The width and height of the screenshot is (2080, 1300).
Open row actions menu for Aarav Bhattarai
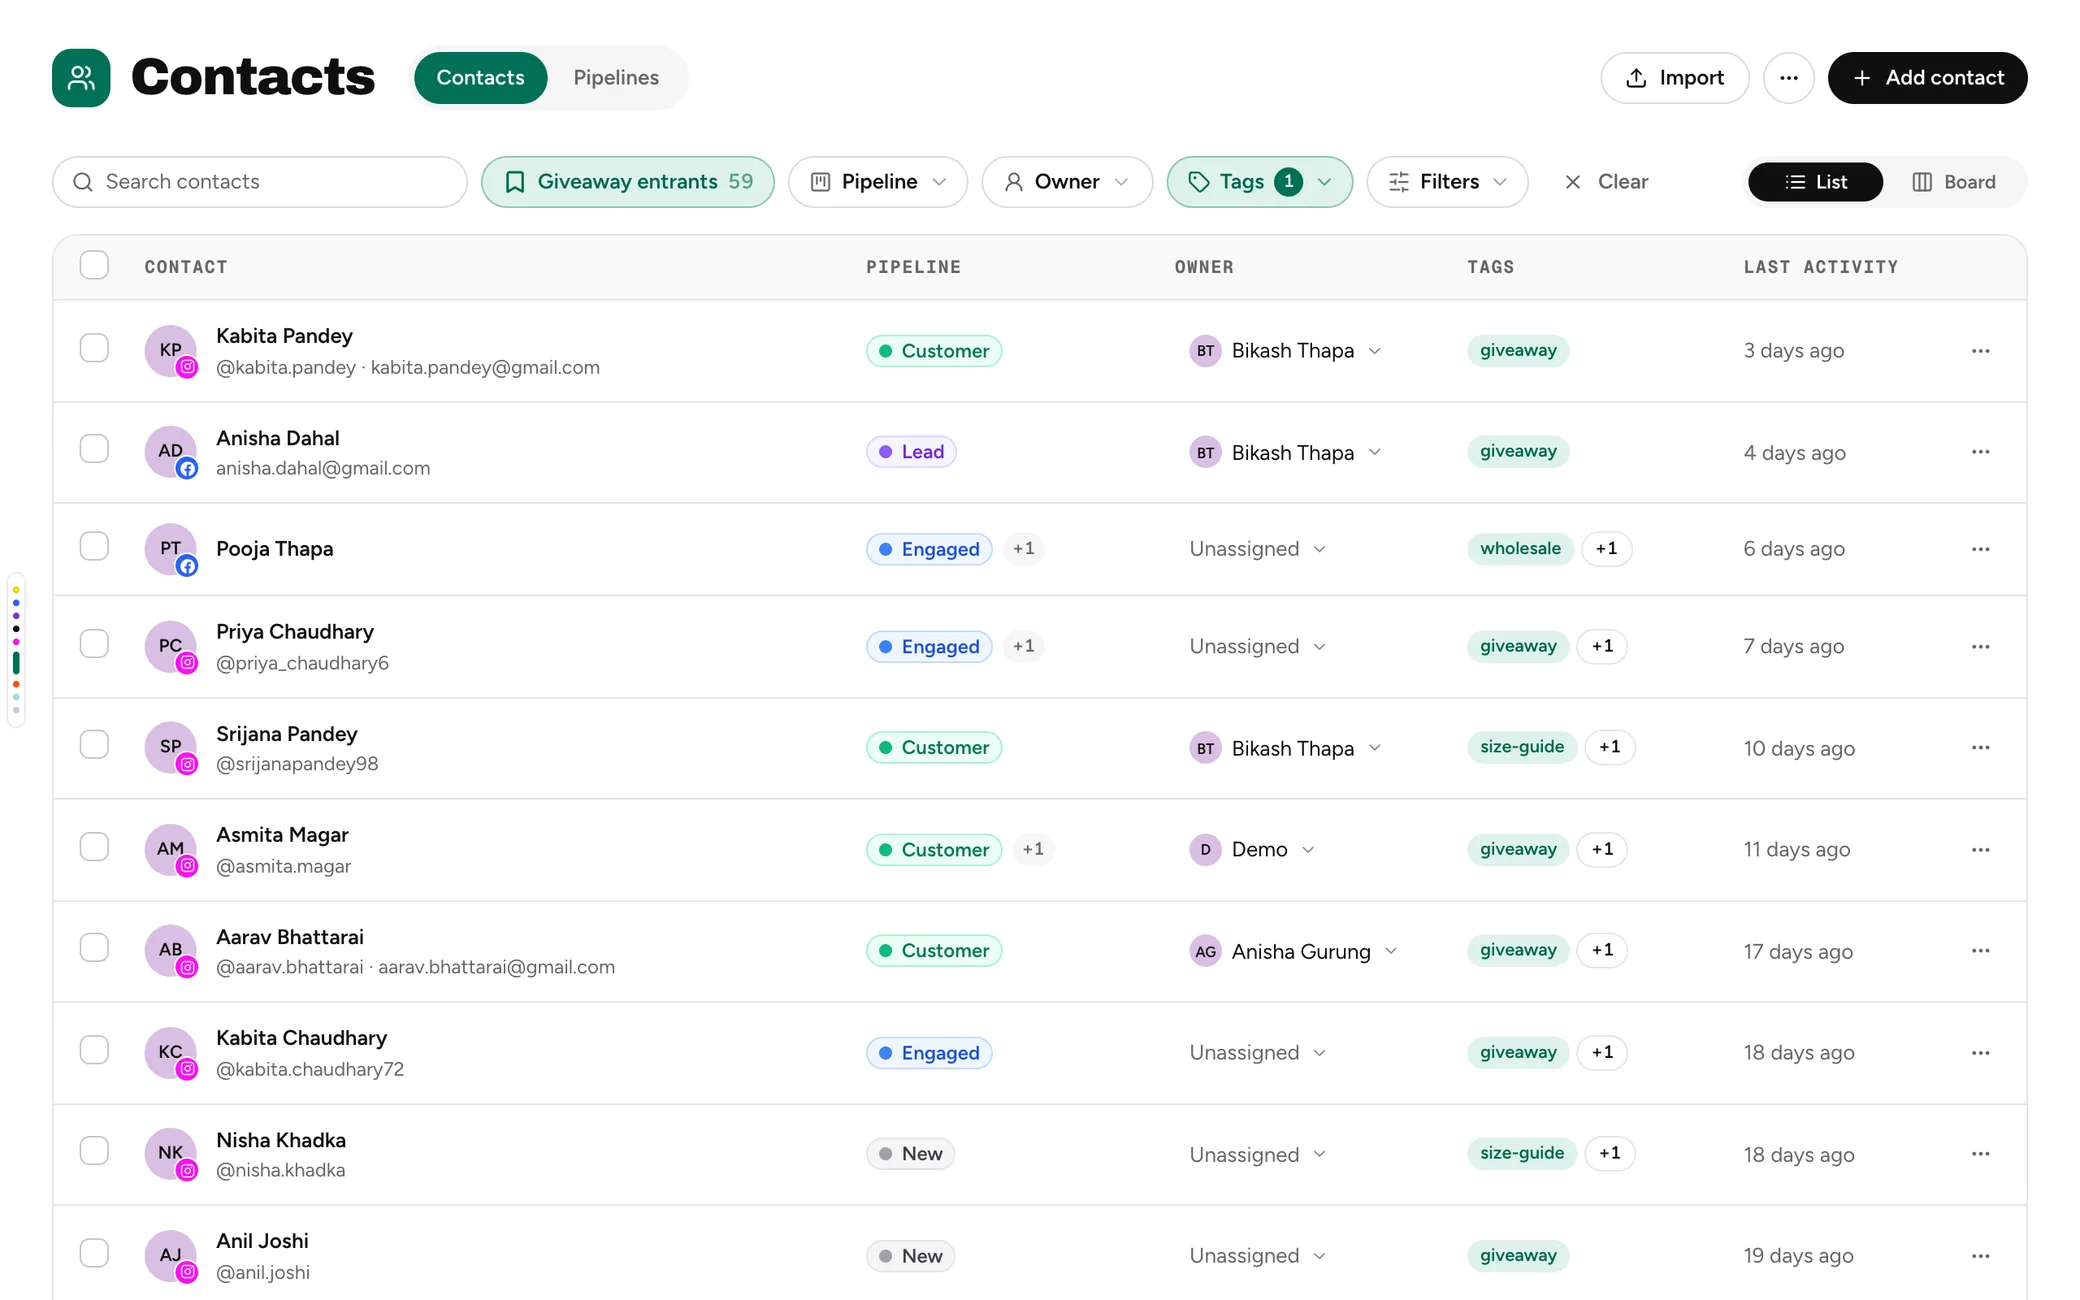pyautogui.click(x=1980, y=951)
